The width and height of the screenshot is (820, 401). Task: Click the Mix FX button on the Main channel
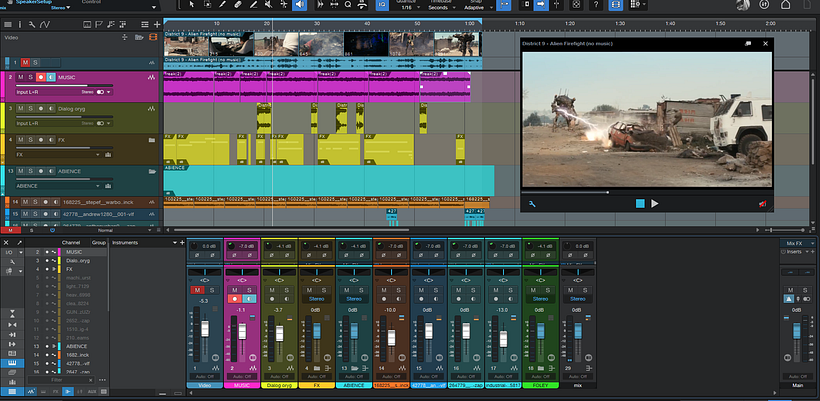point(798,243)
